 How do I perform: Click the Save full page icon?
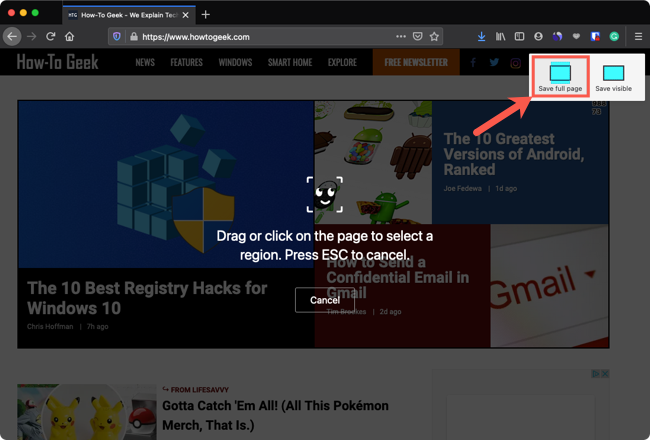click(560, 73)
